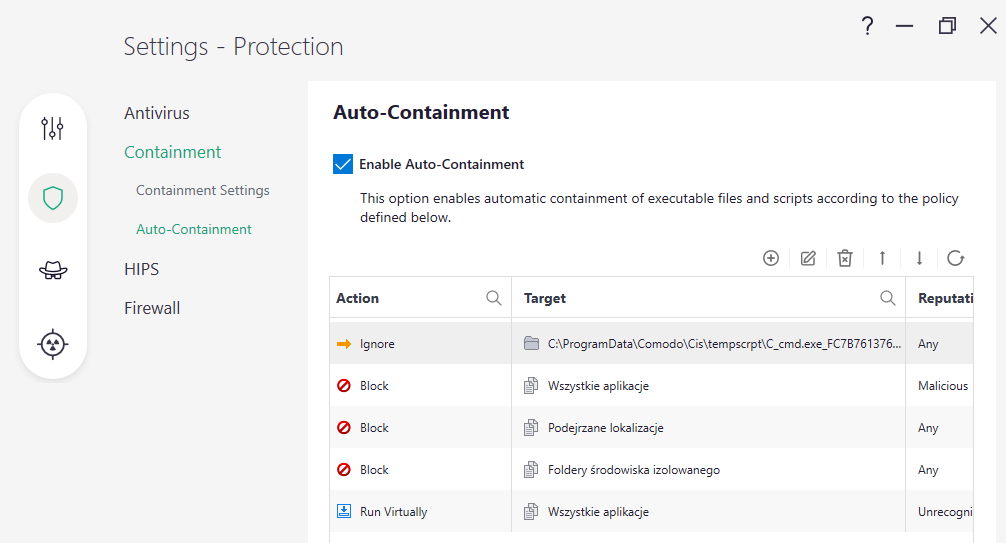
Task: Click the help question mark icon
Action: pos(867,27)
